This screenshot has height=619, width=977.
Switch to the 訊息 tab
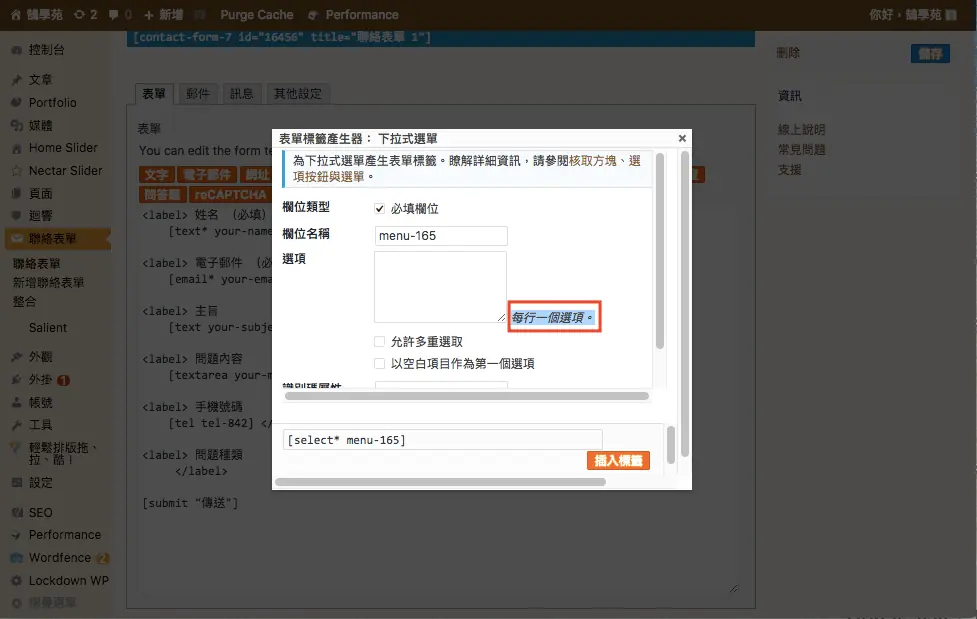[242, 94]
